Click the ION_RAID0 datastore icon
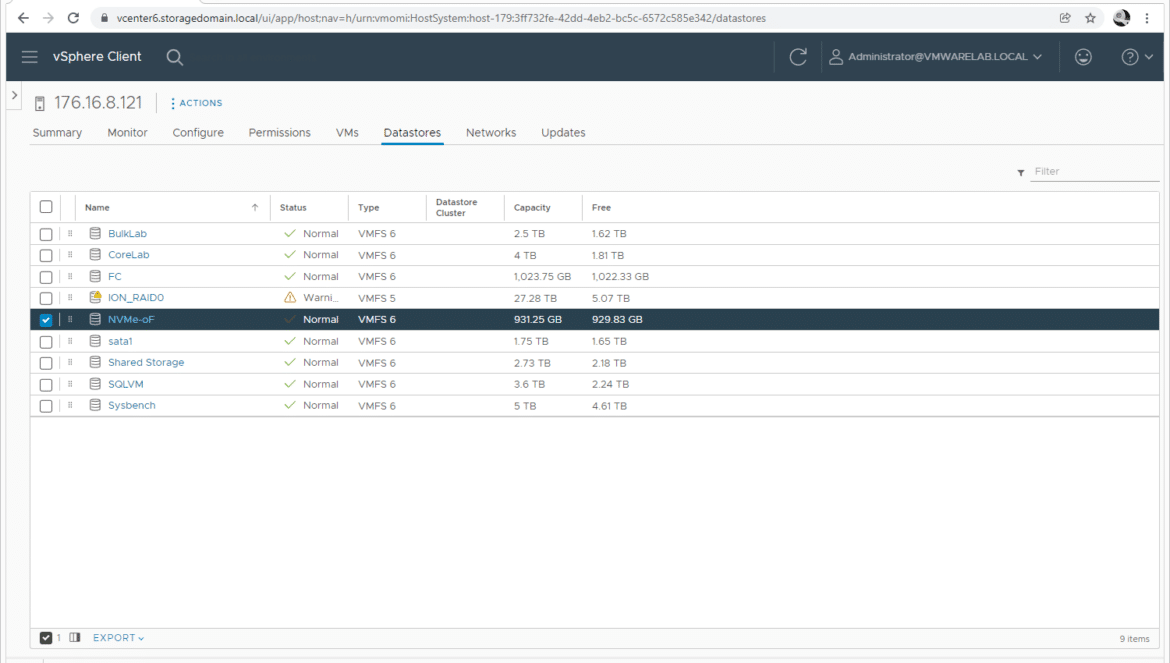The image size is (1170, 663). (x=95, y=298)
